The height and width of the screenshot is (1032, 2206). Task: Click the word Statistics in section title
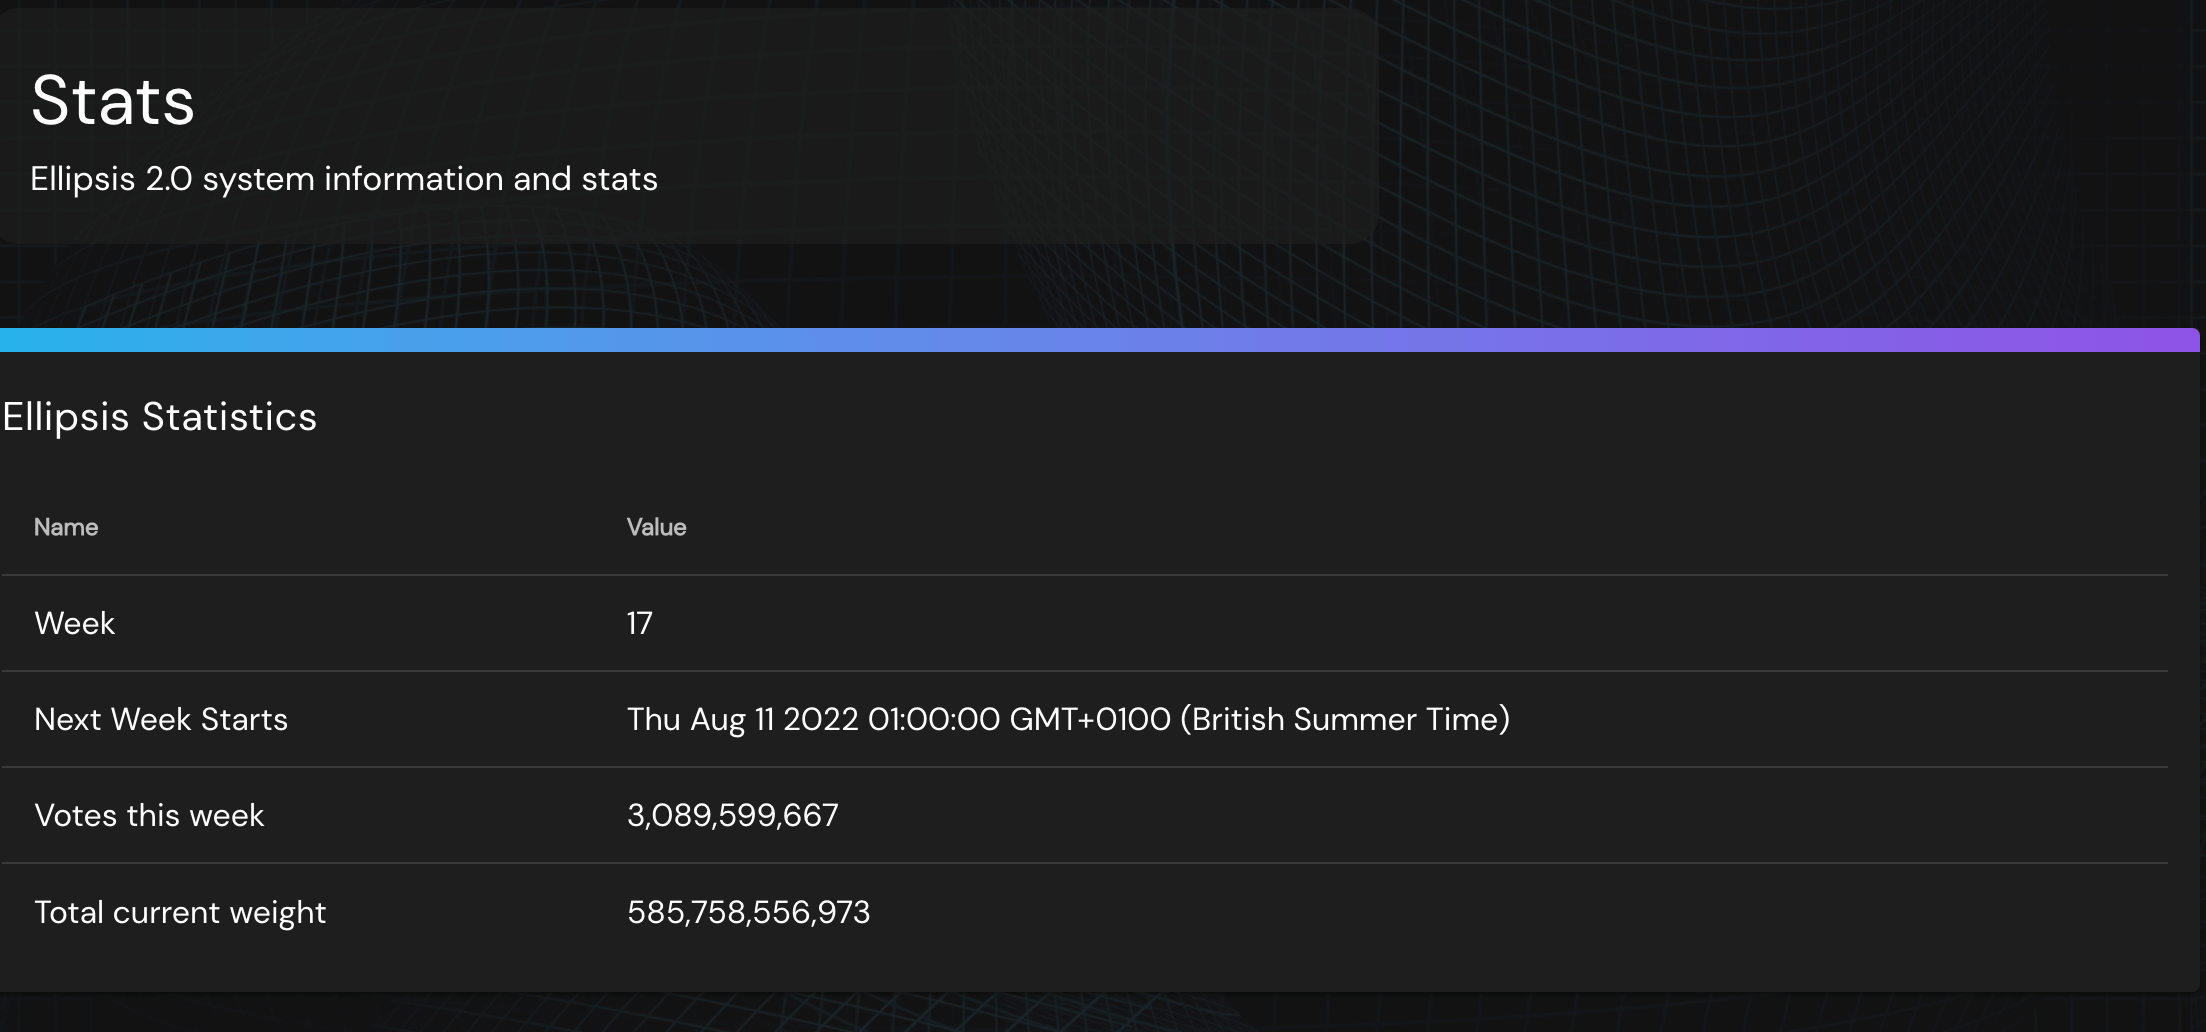coord(229,417)
